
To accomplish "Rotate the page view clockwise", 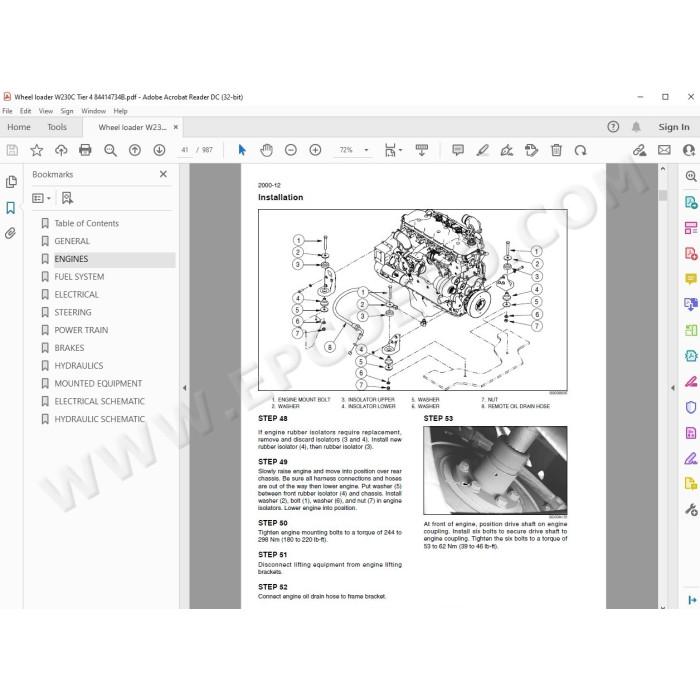I will tap(580, 150).
